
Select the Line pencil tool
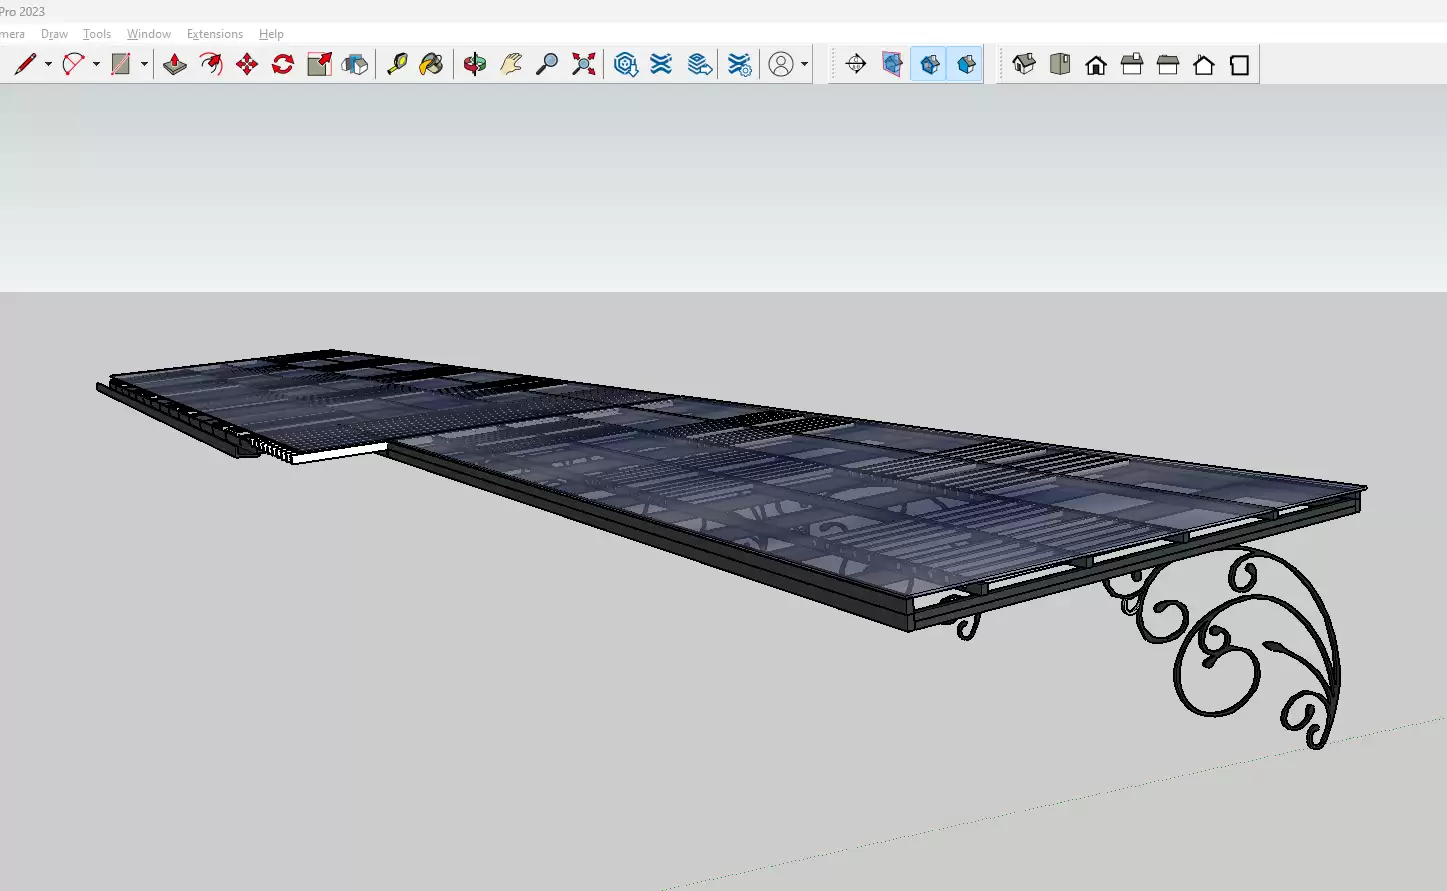click(25, 65)
